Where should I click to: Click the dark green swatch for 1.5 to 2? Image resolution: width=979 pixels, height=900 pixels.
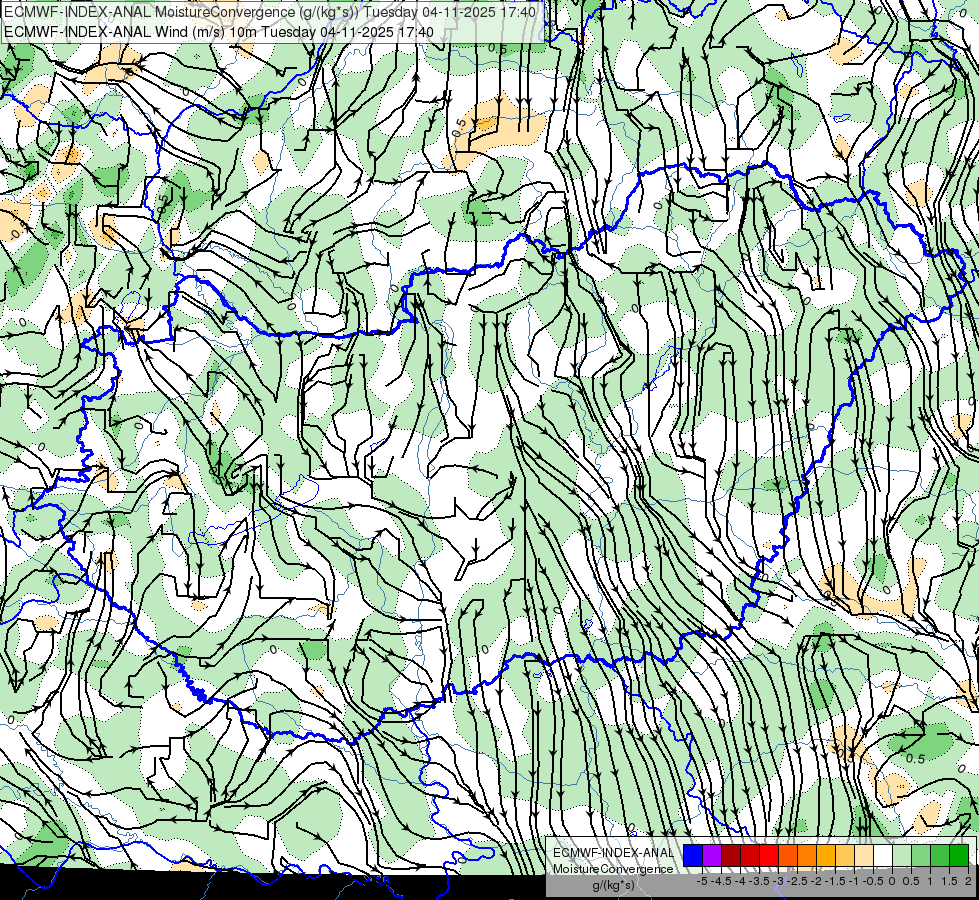point(959,855)
